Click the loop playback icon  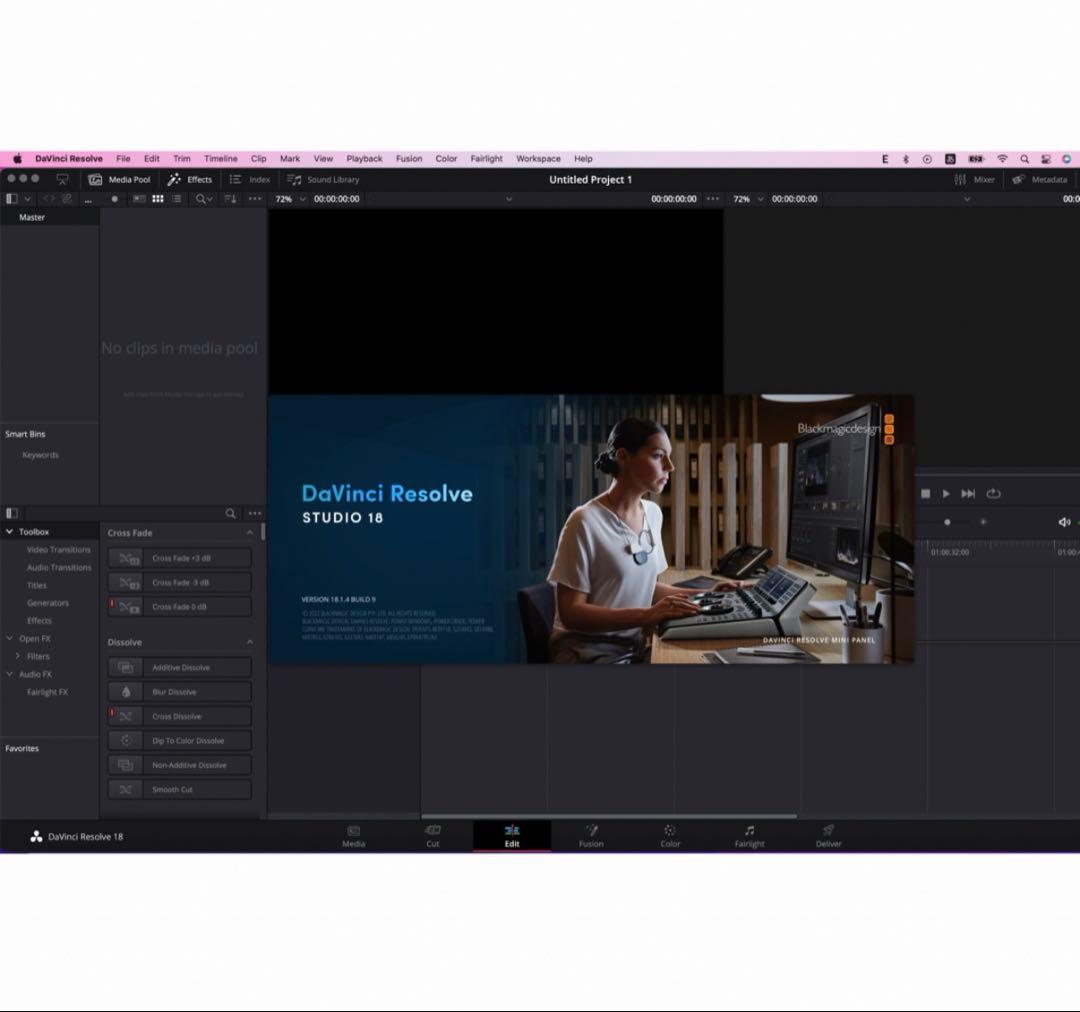tap(993, 494)
